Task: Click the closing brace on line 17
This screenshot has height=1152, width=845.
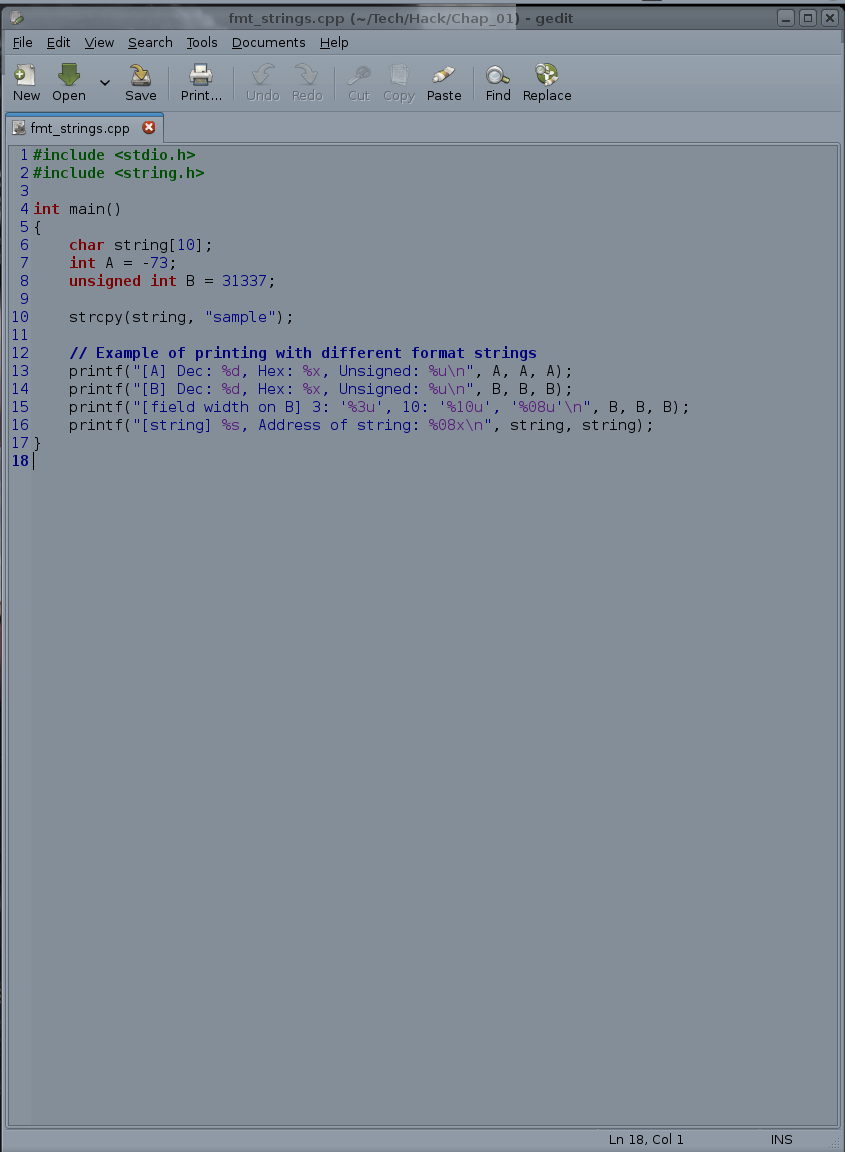Action: pos(37,443)
